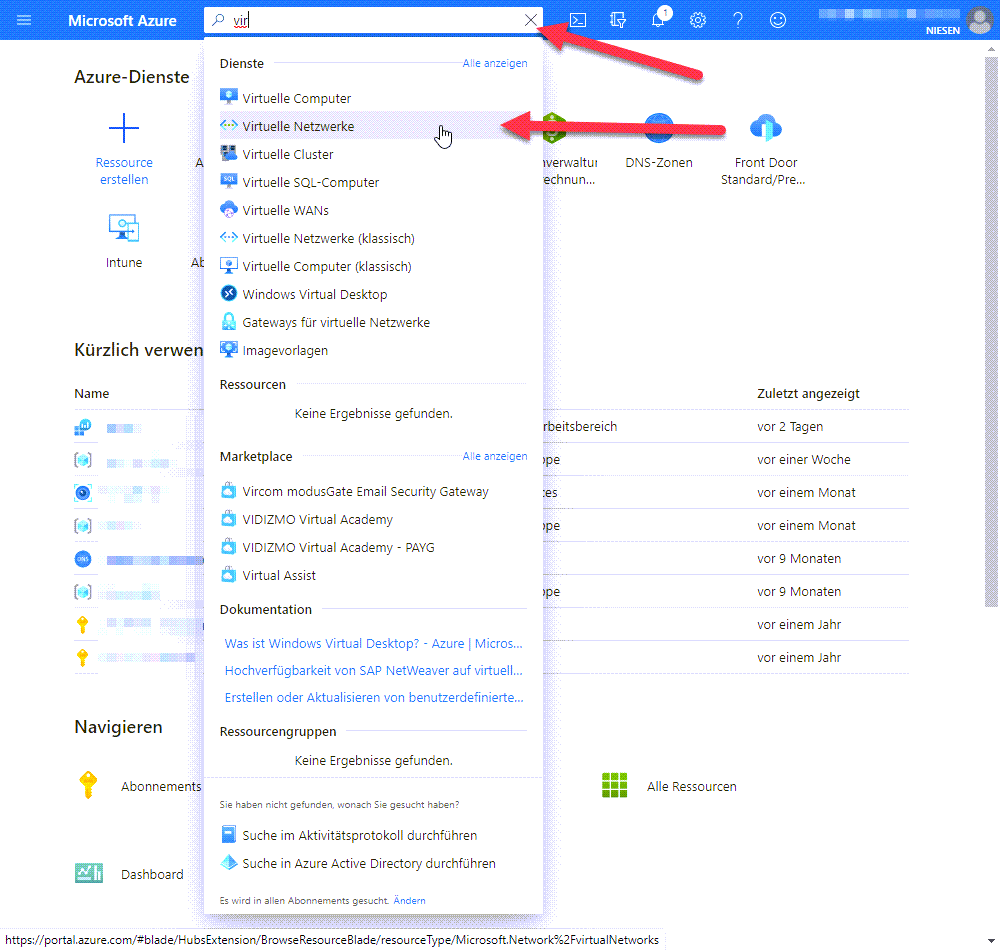Image resolution: width=1000 pixels, height=950 pixels.
Task: Select Virtuelle Computer (klassisch) result
Action: 373,267
